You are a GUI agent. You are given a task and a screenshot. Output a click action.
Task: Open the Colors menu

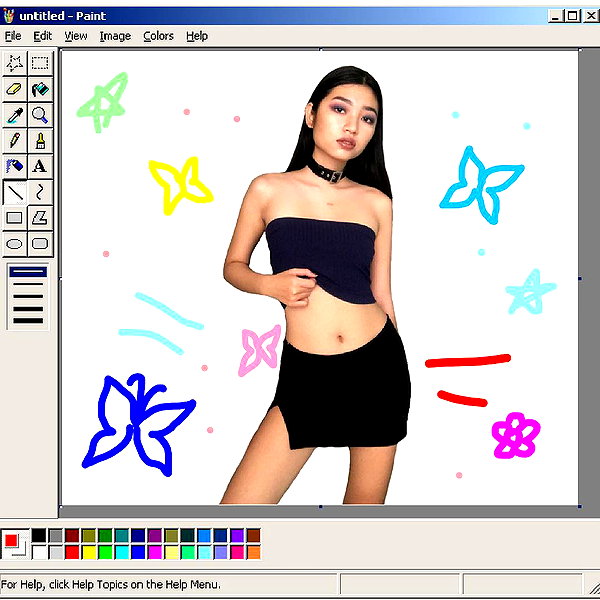coord(158,36)
